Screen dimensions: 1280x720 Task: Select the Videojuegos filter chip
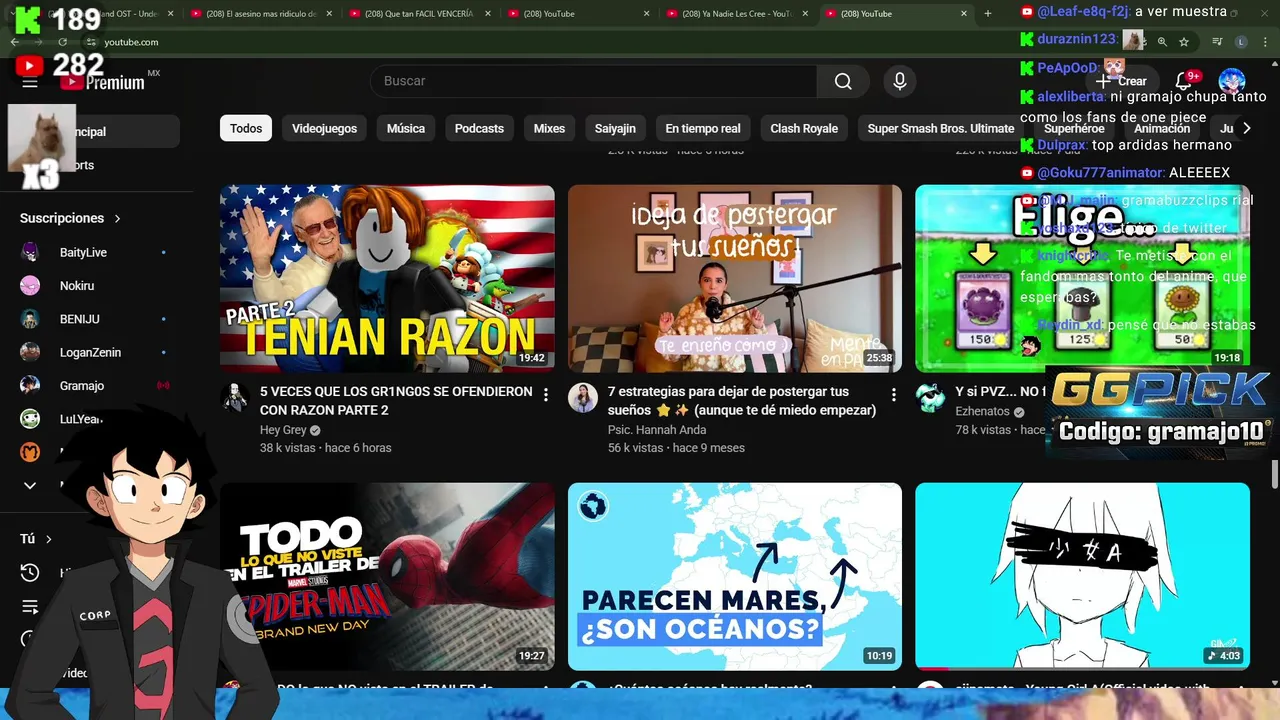click(x=324, y=128)
